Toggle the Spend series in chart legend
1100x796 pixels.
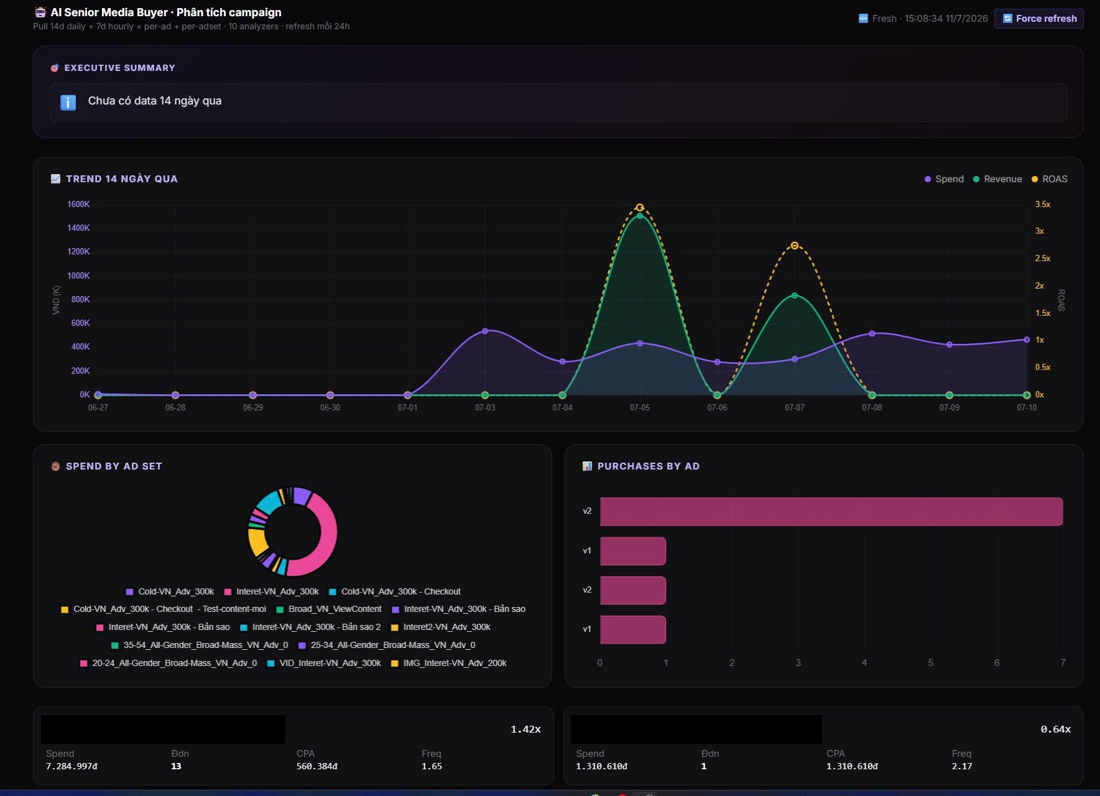(x=944, y=180)
